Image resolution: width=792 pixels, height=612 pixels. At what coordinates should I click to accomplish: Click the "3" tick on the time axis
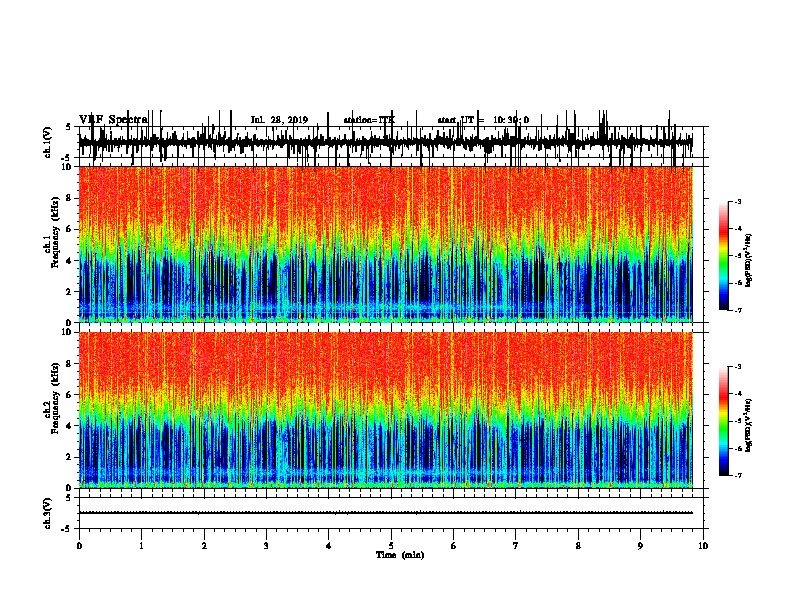[x=266, y=546]
